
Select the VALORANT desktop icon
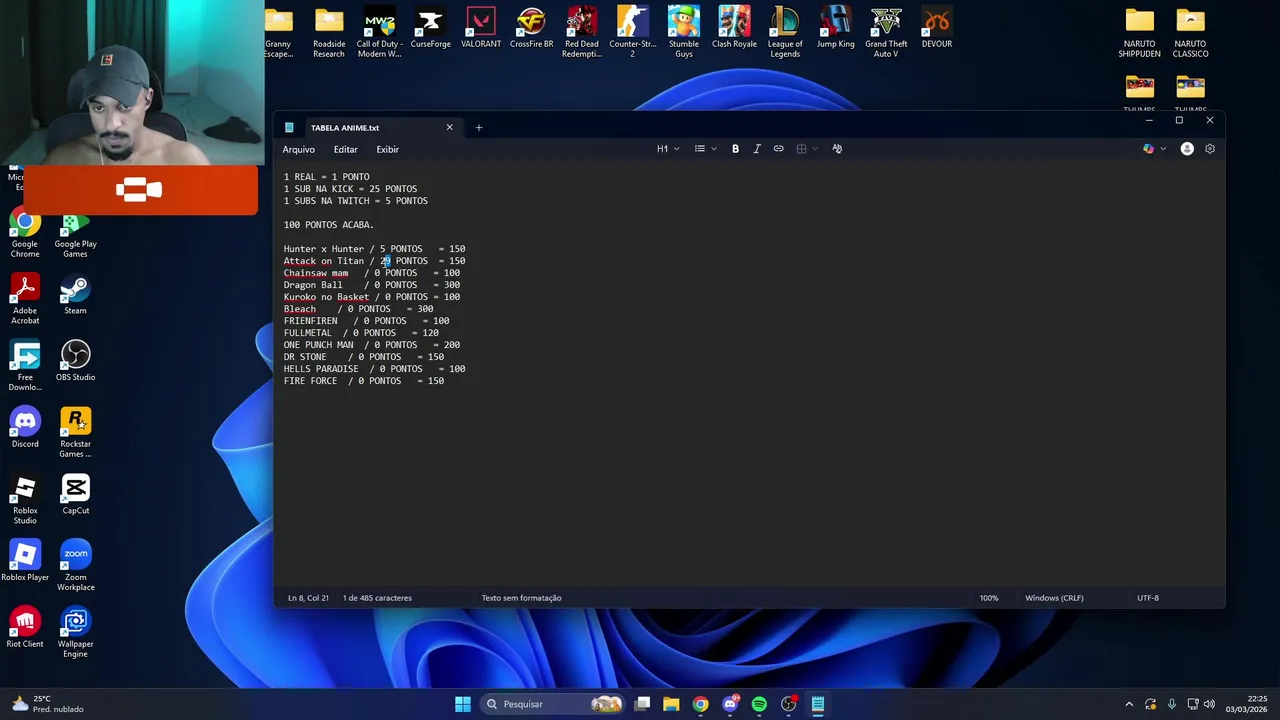pyautogui.click(x=481, y=28)
